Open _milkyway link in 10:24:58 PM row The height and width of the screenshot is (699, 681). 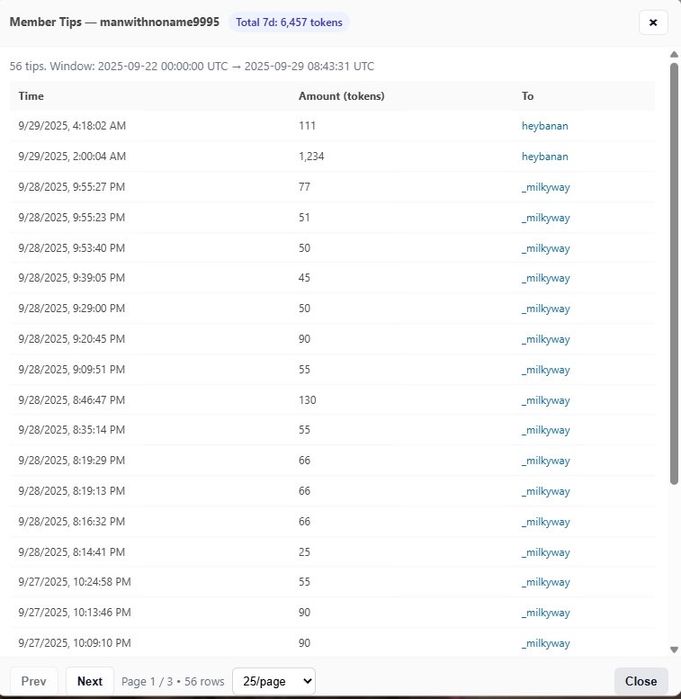(x=546, y=582)
